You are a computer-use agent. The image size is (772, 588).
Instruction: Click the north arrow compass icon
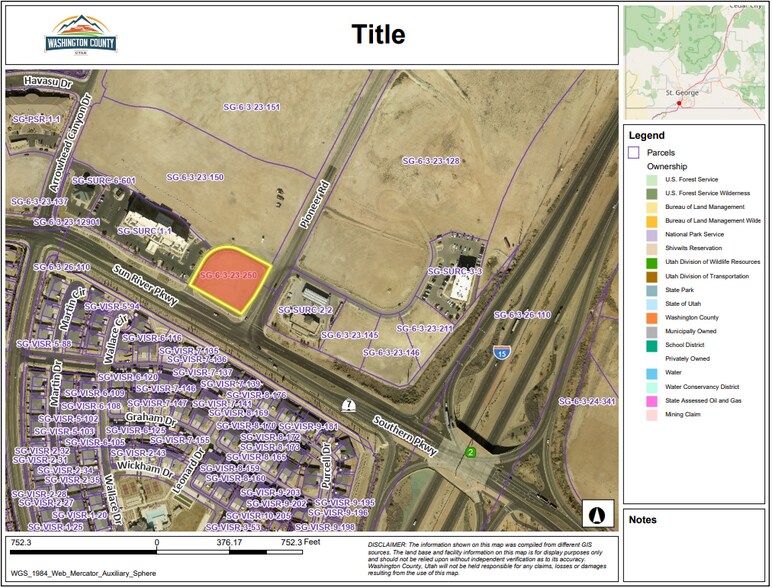tap(598, 512)
